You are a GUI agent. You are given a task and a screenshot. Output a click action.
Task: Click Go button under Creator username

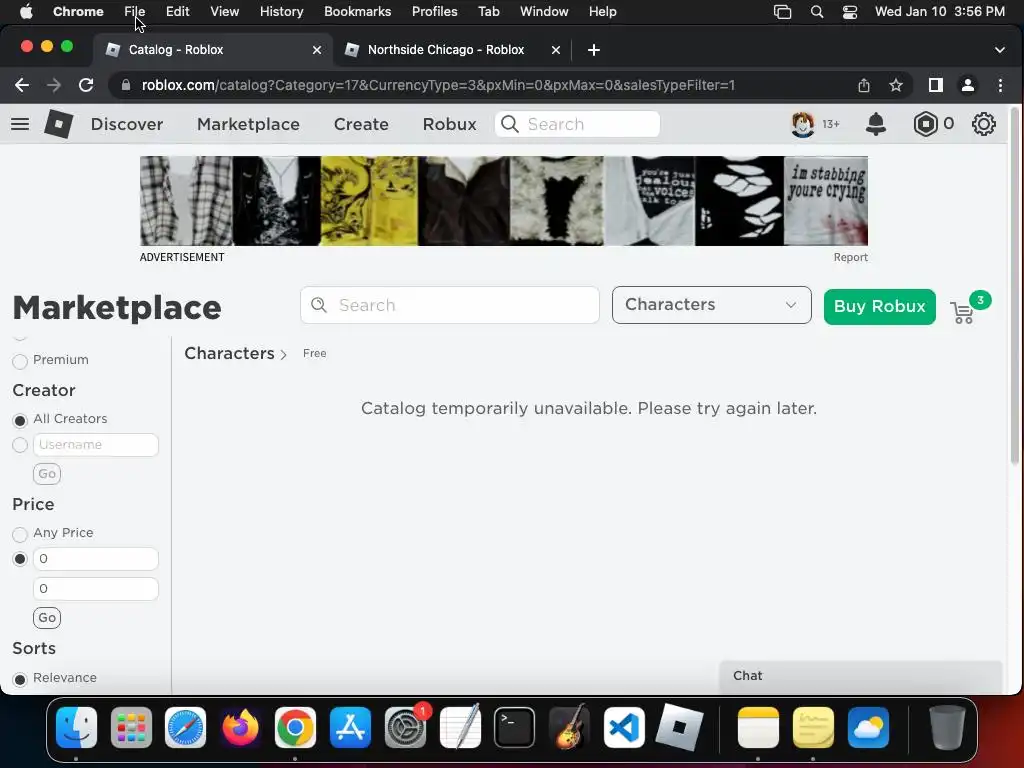click(x=47, y=473)
